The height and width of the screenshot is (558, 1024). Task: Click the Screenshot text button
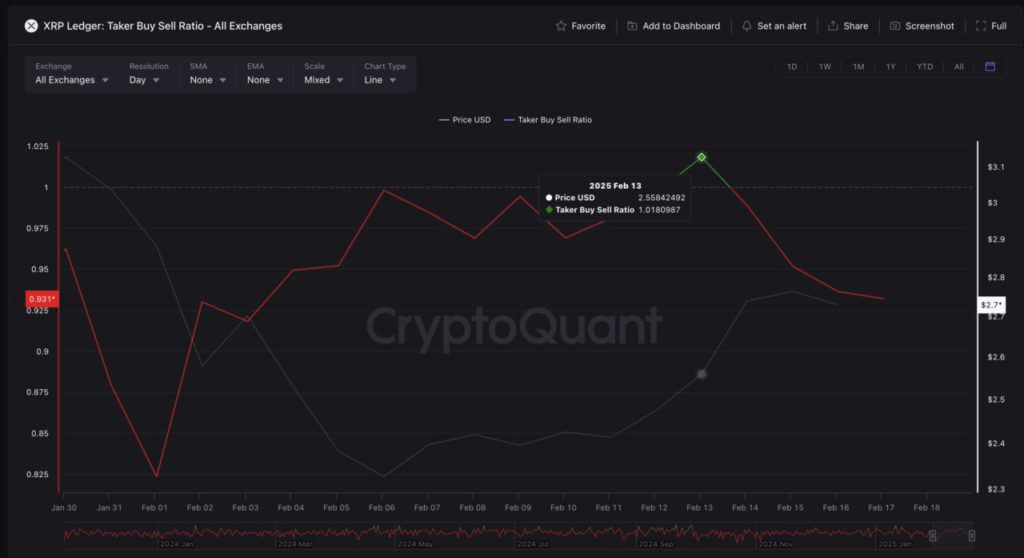pyautogui.click(x=929, y=26)
